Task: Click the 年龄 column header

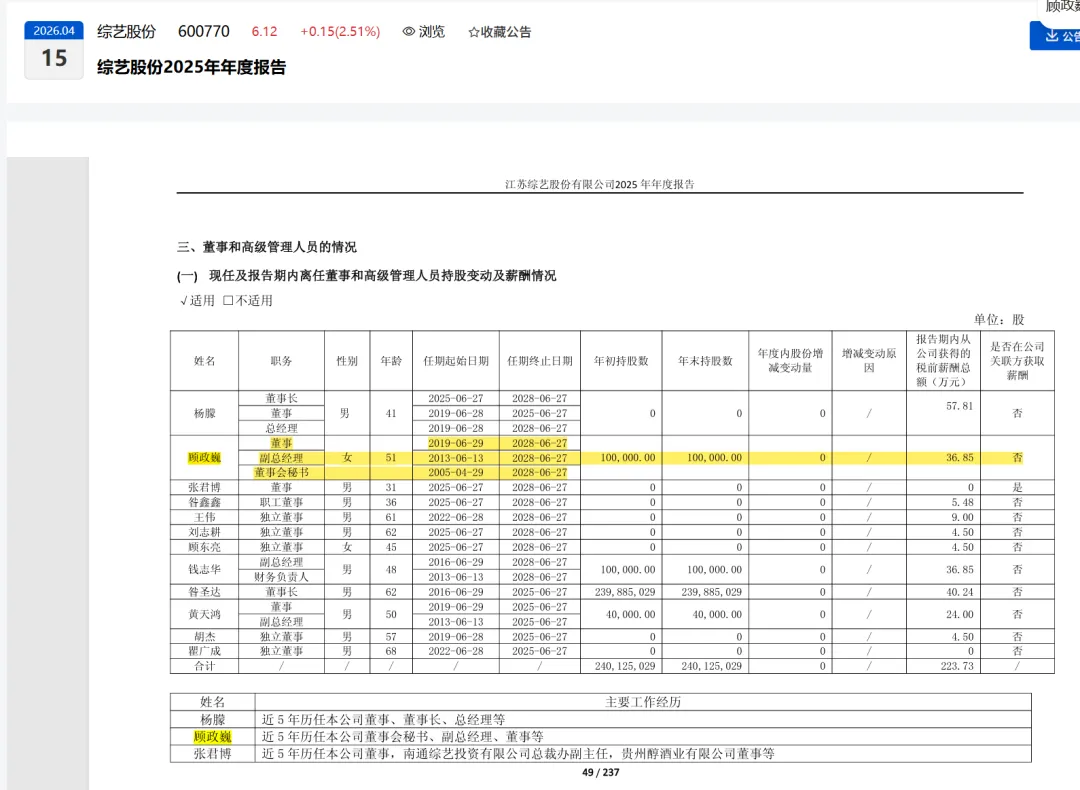Action: pos(391,361)
